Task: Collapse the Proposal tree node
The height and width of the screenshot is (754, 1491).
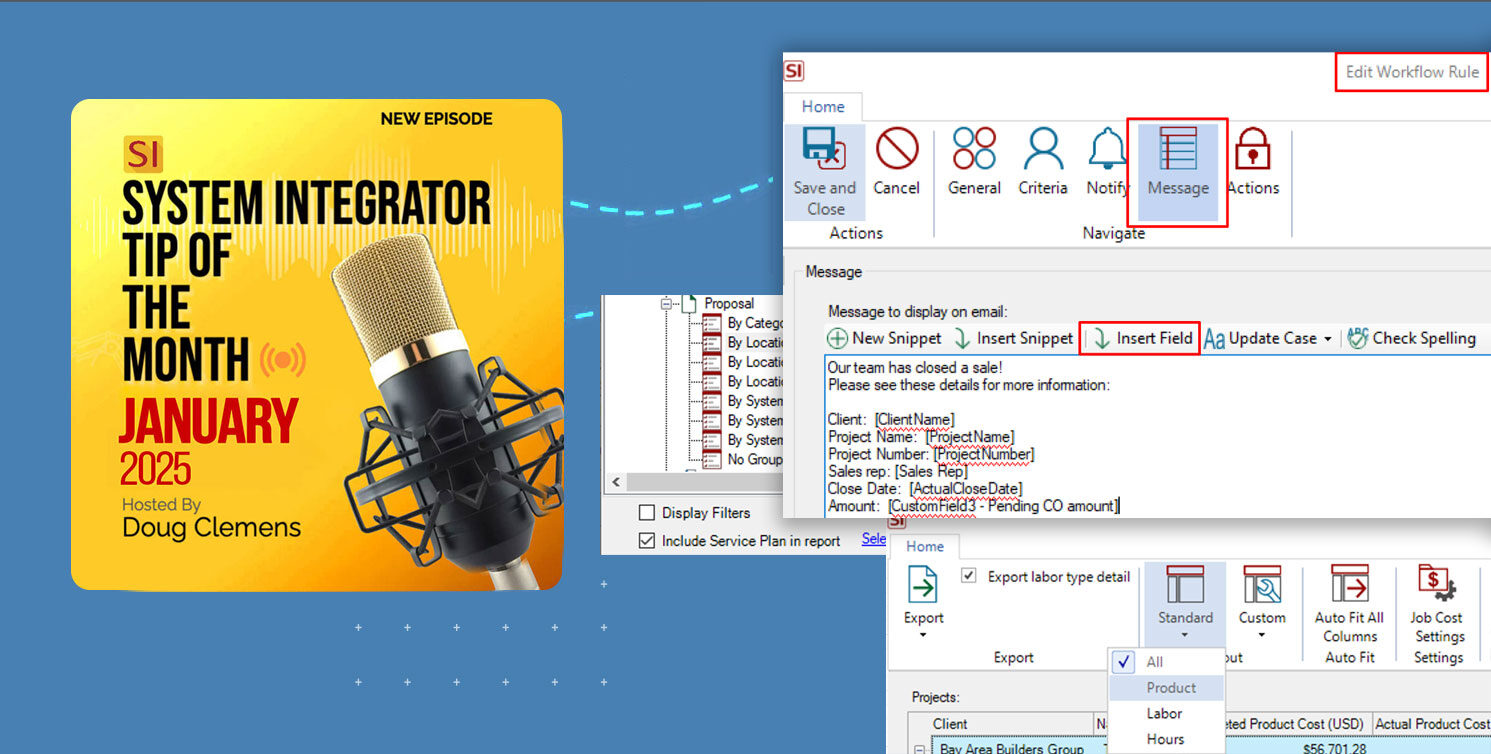Action: coord(666,303)
